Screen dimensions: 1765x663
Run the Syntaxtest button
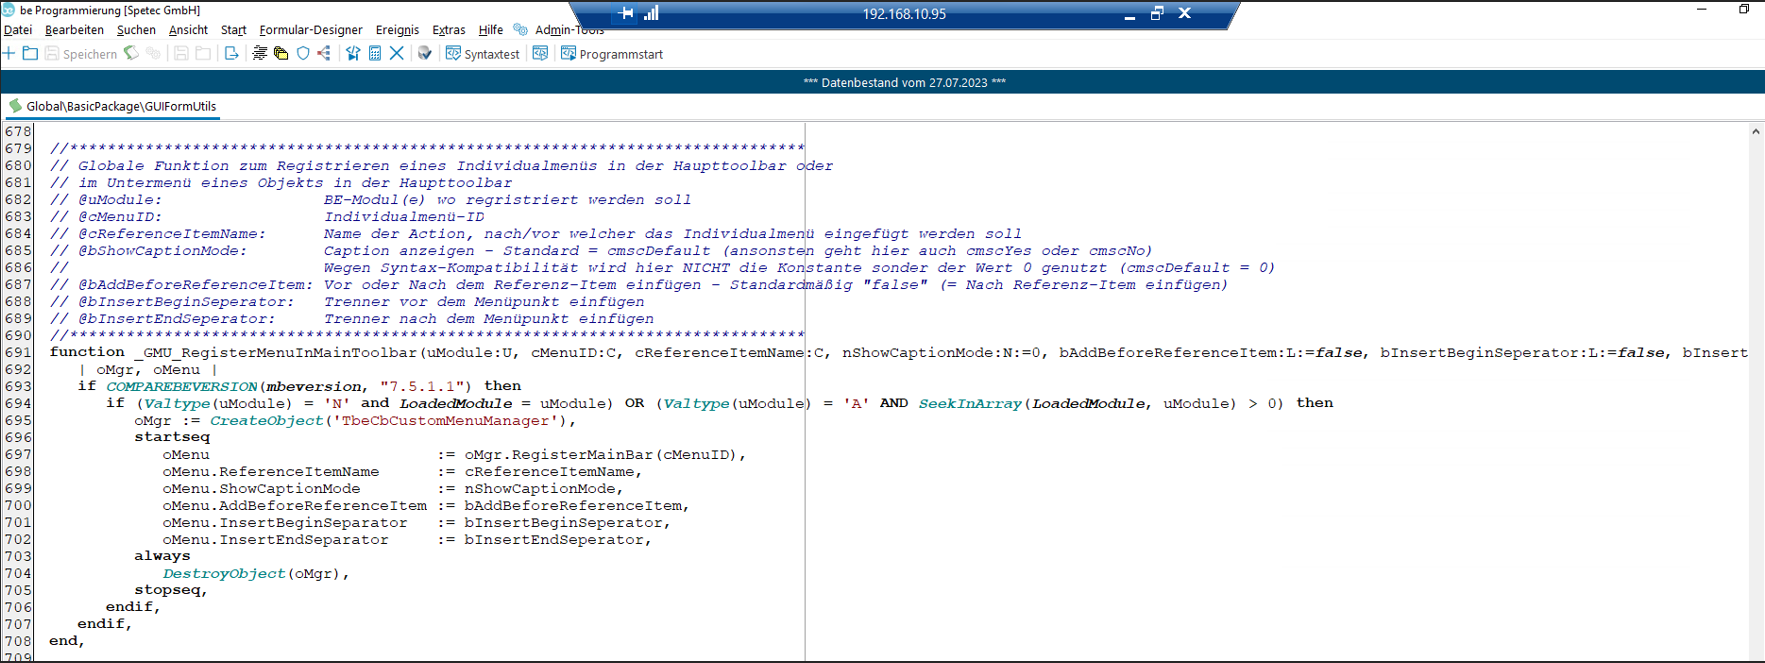(x=483, y=54)
